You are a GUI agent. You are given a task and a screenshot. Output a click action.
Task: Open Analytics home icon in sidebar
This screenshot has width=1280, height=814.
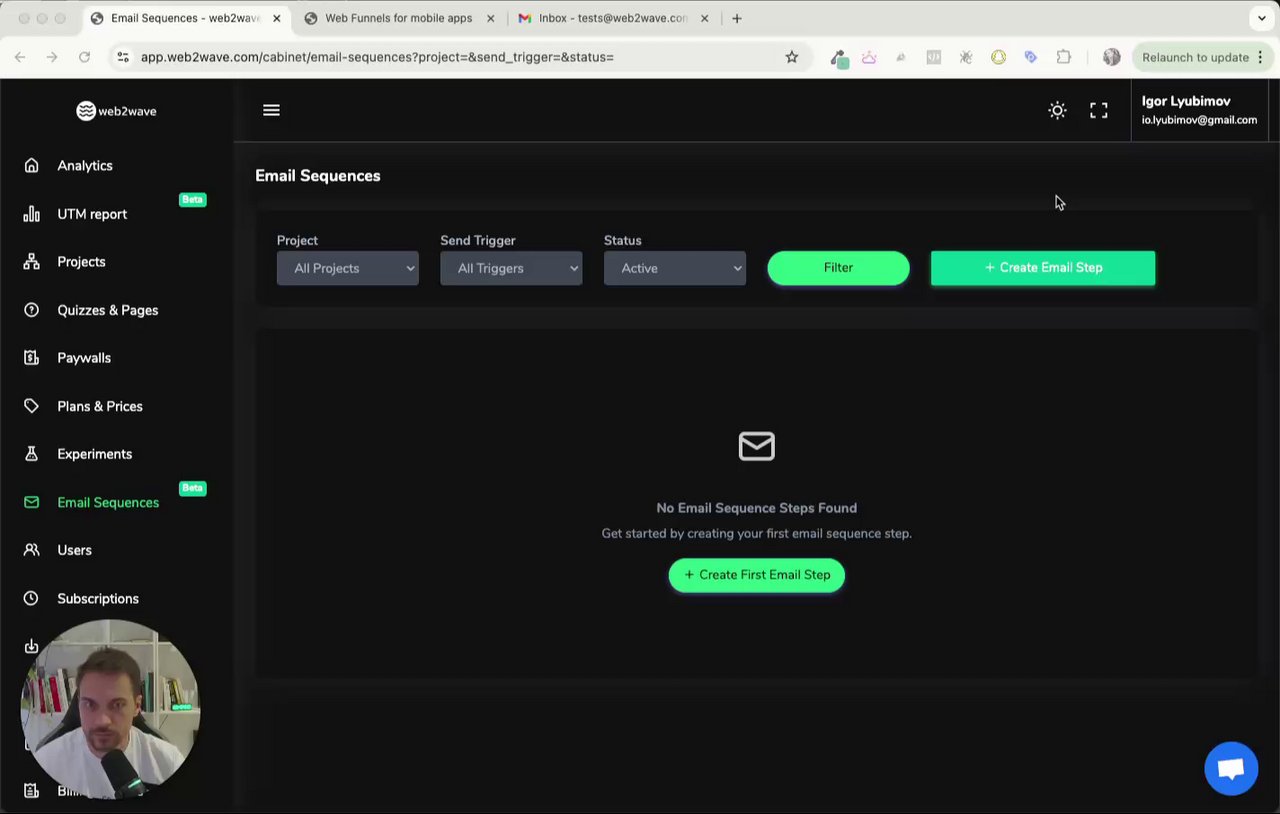(32, 166)
